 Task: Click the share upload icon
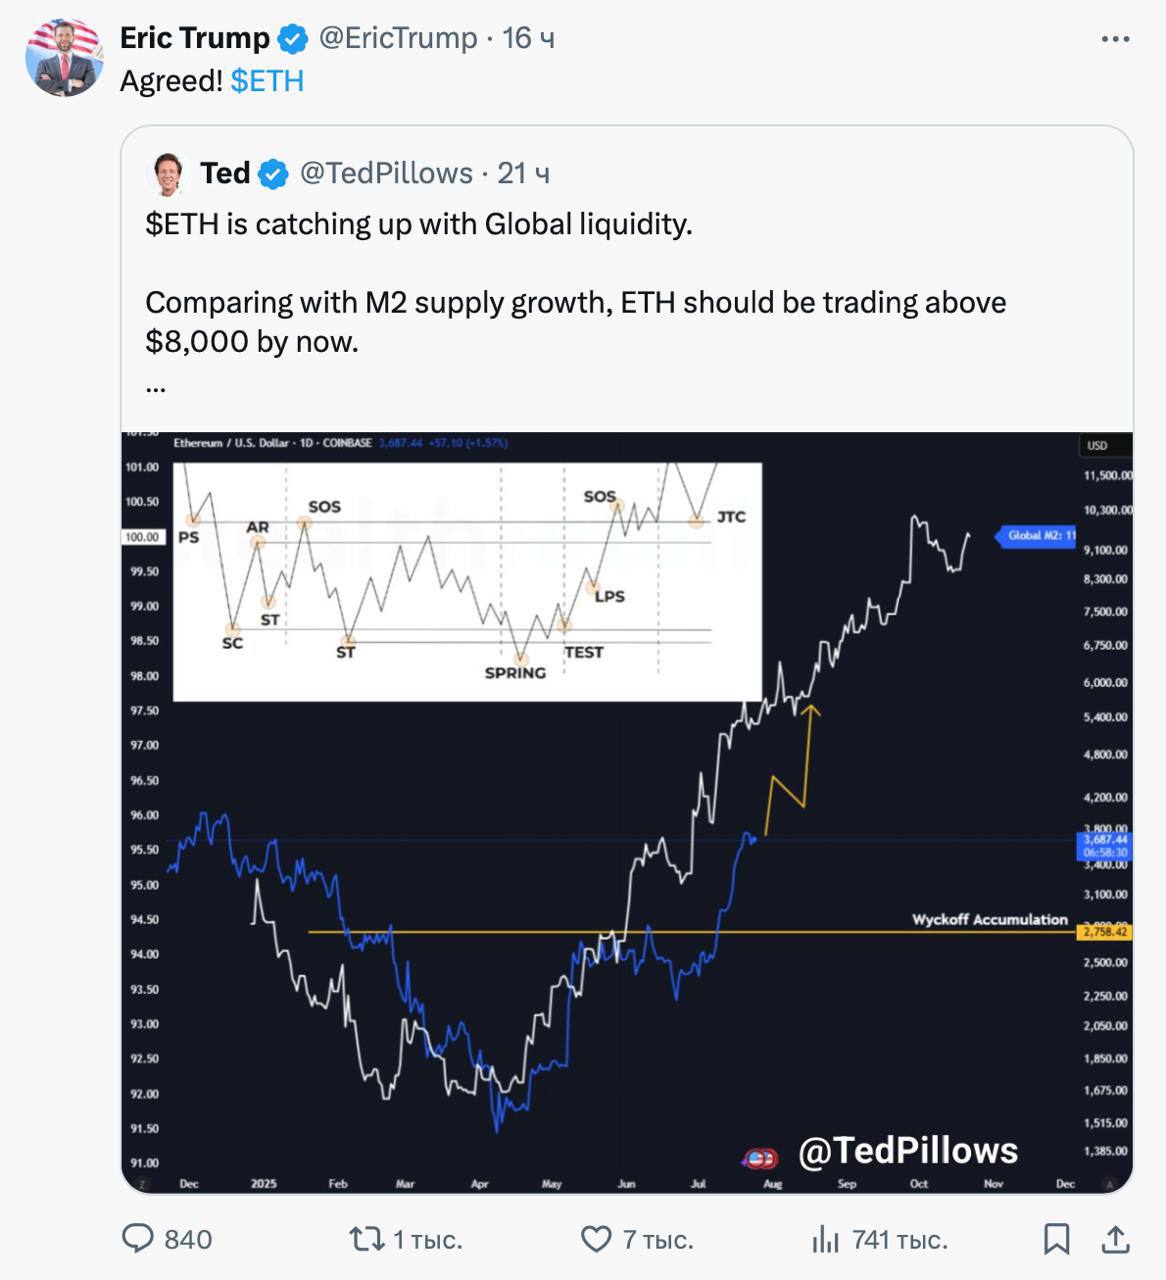[1115, 1239]
